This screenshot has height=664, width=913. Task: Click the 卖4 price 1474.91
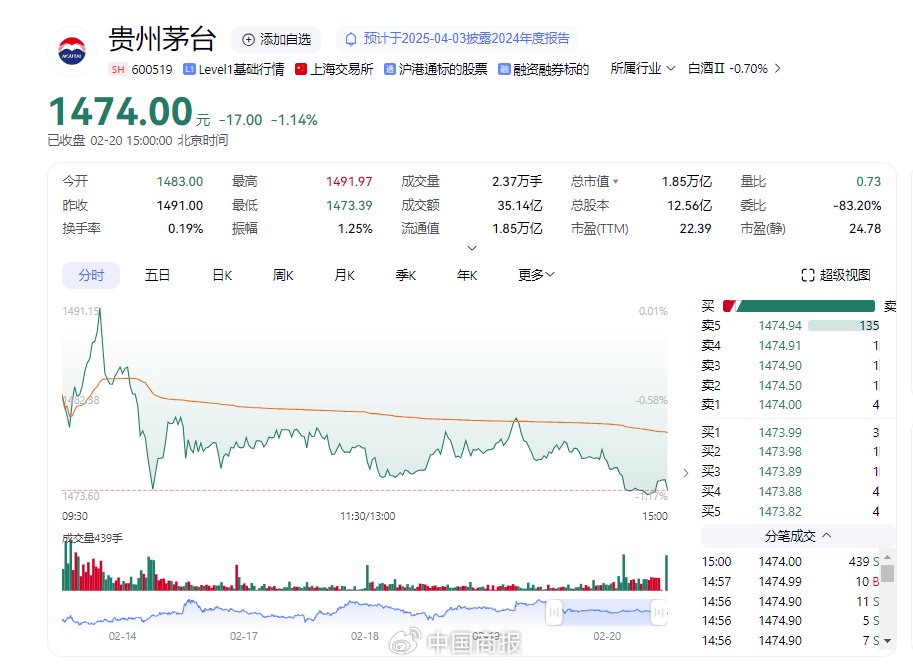(780, 345)
